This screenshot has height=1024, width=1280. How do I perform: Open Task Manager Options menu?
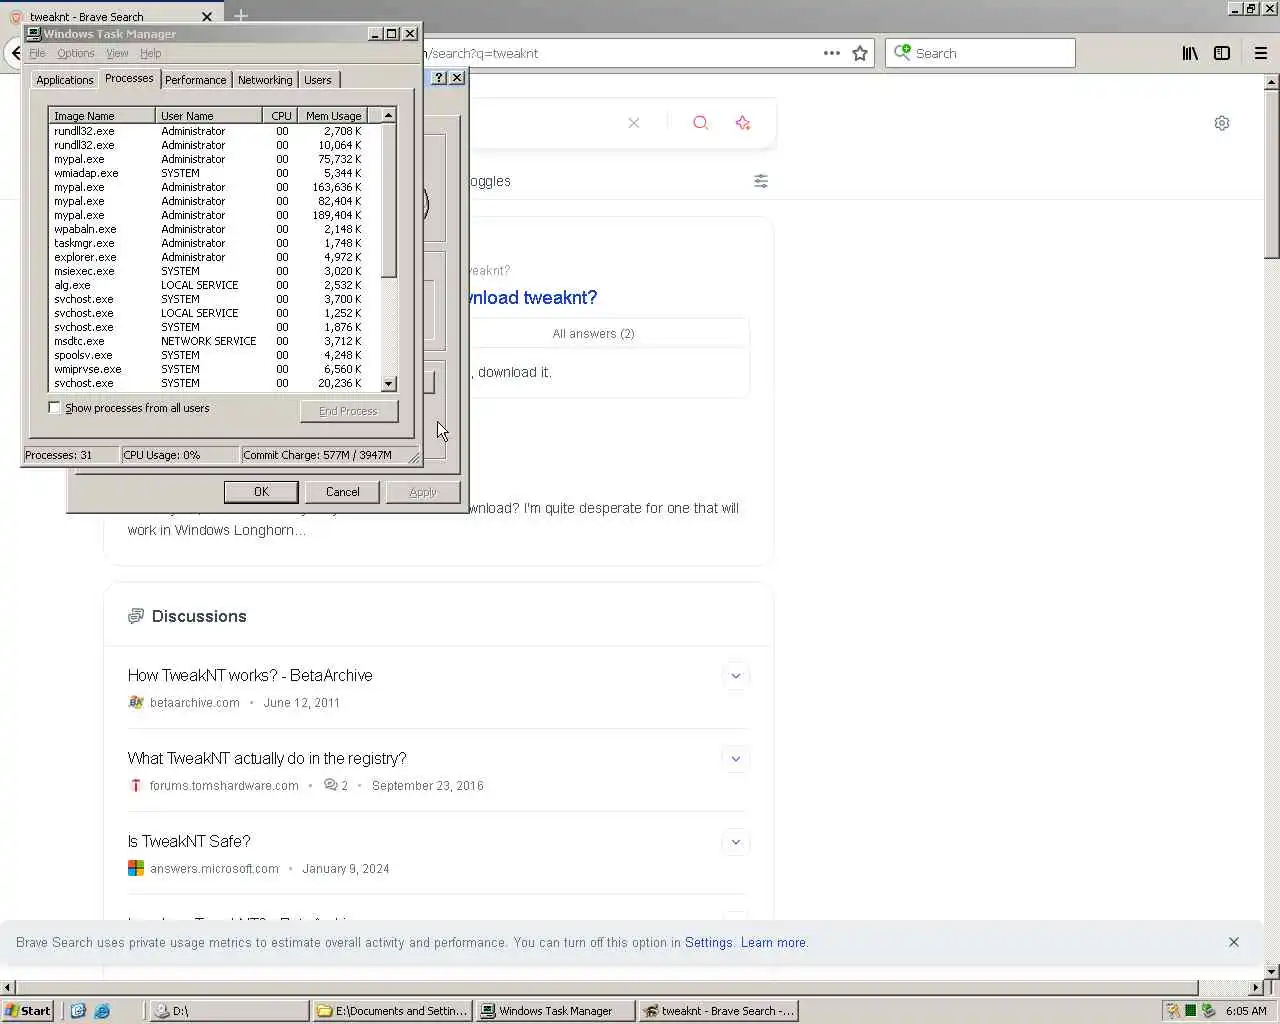click(75, 53)
